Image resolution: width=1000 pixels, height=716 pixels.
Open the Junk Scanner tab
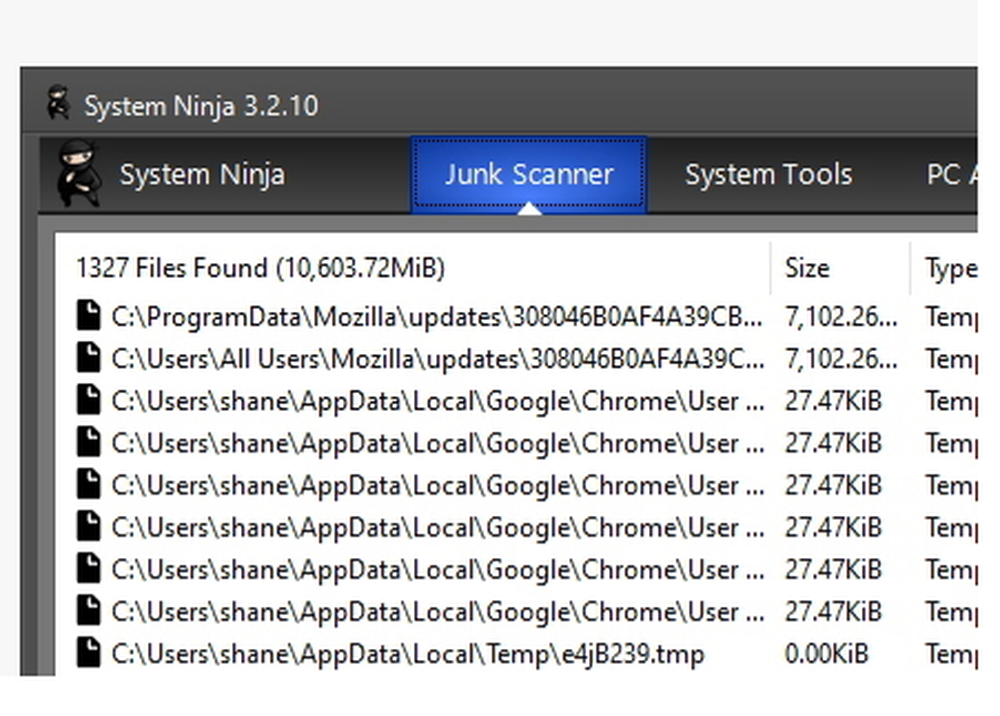[528, 175]
